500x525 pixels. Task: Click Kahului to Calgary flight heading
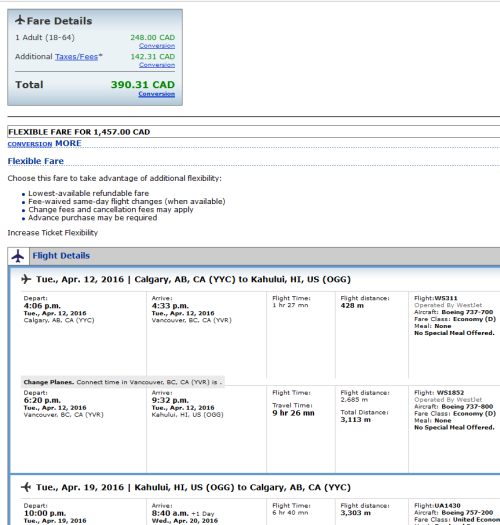pyautogui.click(x=193, y=487)
